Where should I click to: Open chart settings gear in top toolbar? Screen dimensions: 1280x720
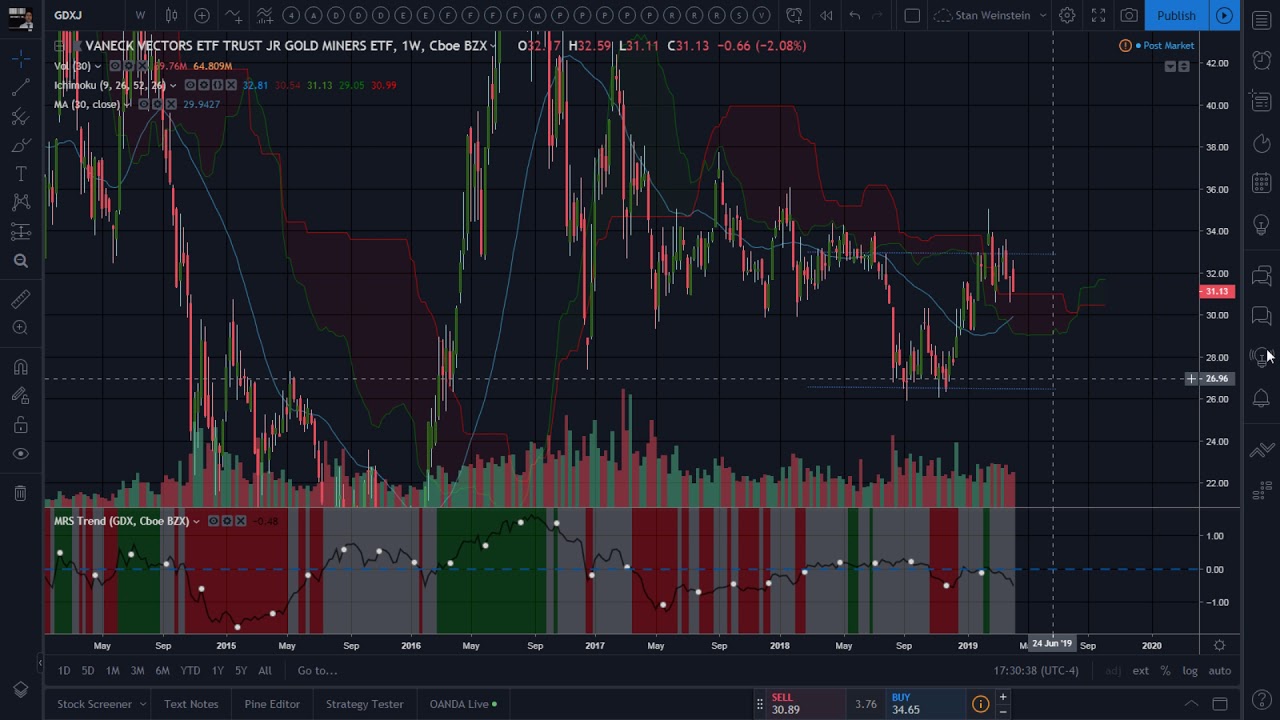point(1067,15)
